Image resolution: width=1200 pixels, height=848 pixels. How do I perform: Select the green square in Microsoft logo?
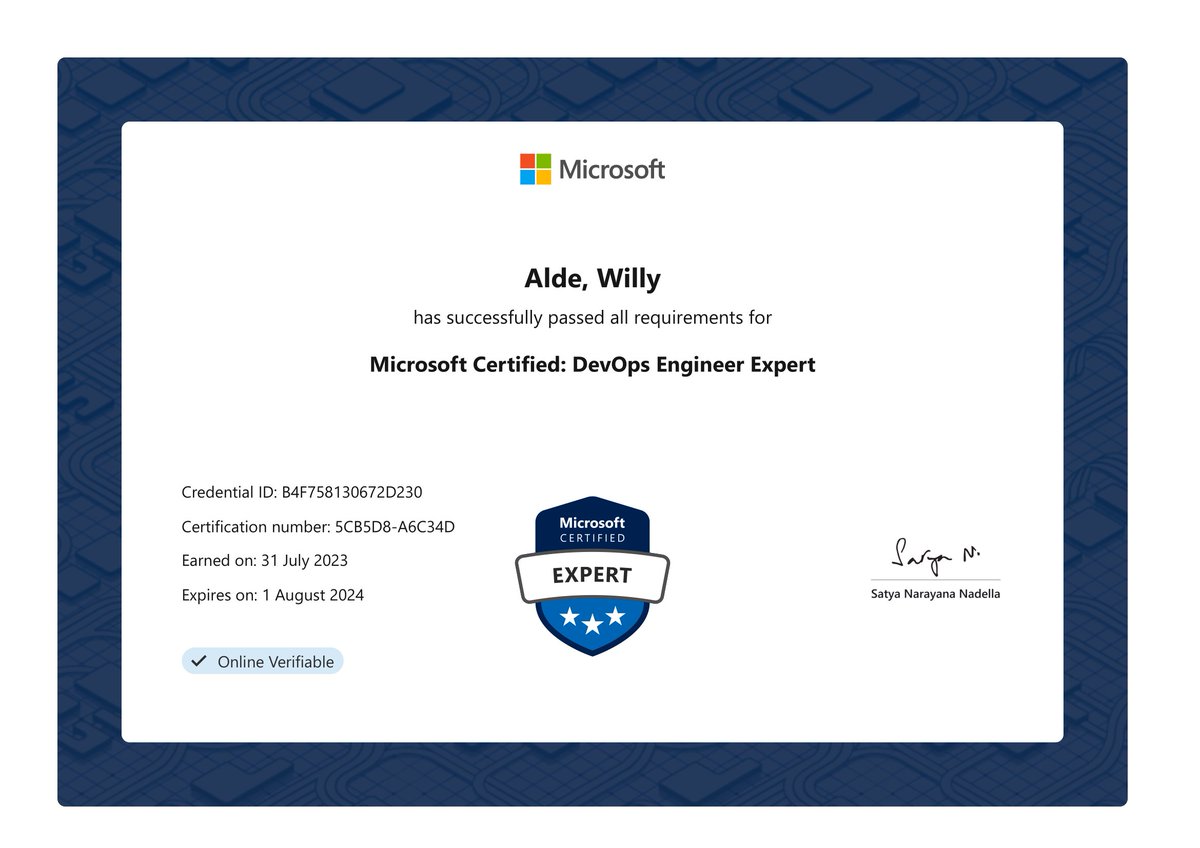click(x=543, y=161)
